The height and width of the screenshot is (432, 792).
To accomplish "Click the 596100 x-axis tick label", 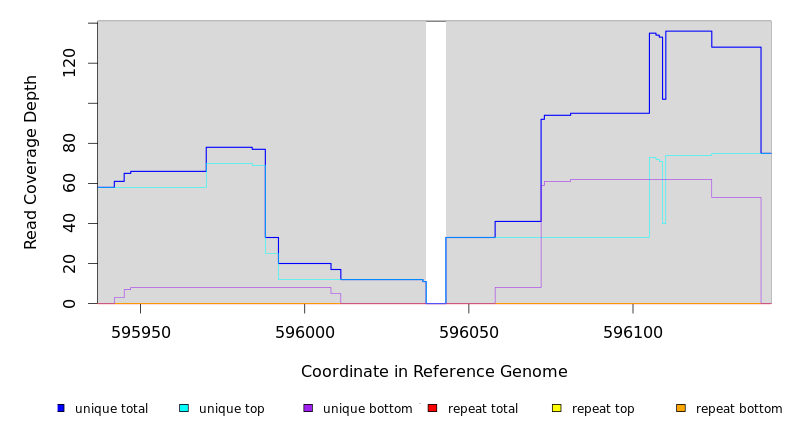I will click(633, 331).
